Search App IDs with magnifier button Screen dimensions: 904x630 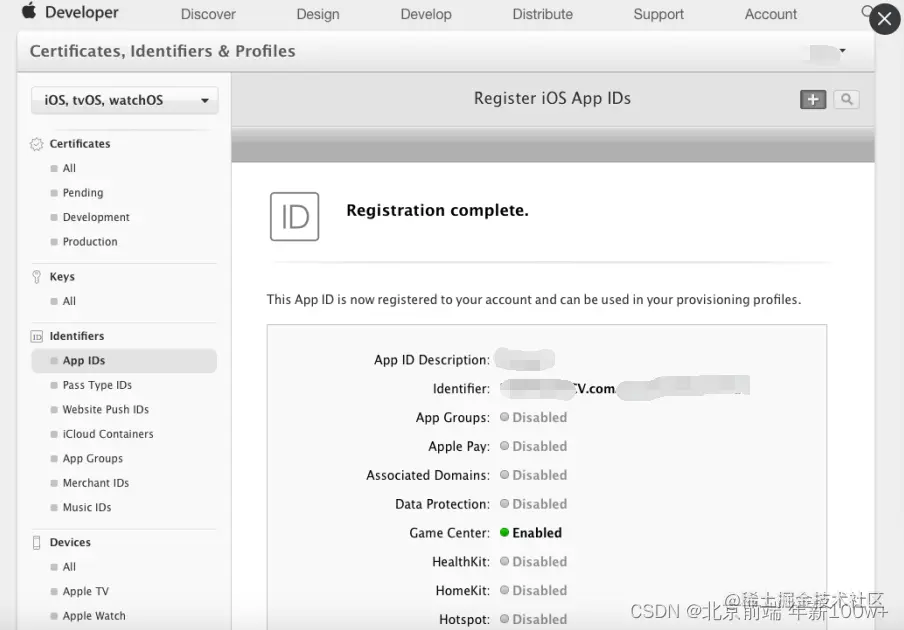pyautogui.click(x=846, y=99)
